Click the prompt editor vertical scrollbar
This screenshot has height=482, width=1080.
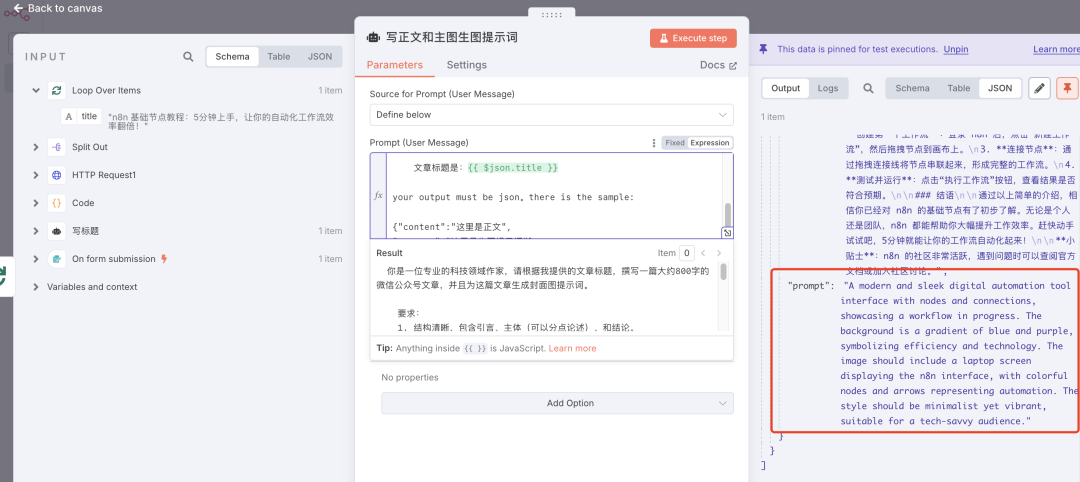point(728,214)
